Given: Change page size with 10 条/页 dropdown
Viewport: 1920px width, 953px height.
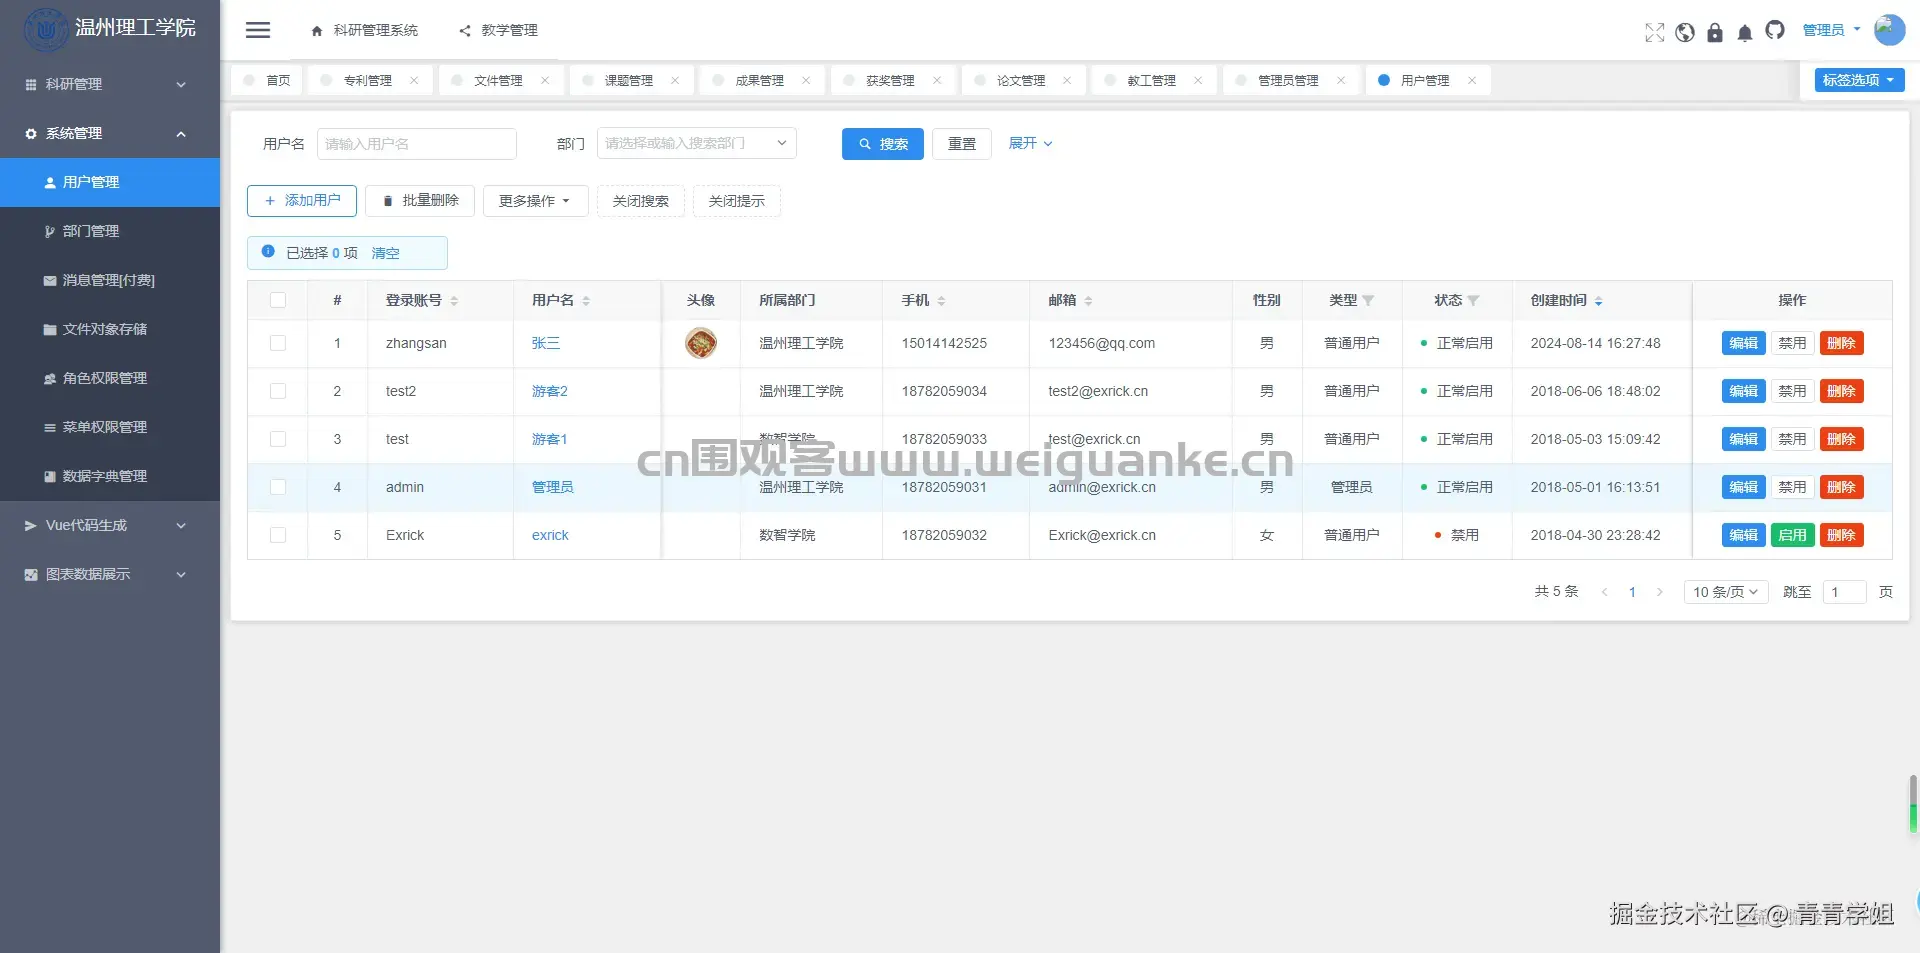Looking at the screenshot, I should 1726,592.
